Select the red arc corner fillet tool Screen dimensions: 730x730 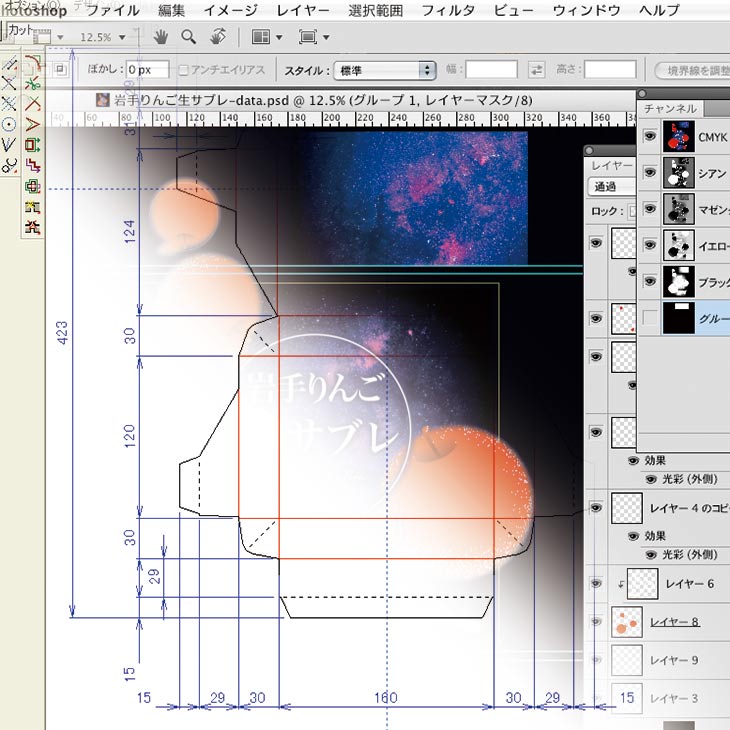click(x=33, y=62)
